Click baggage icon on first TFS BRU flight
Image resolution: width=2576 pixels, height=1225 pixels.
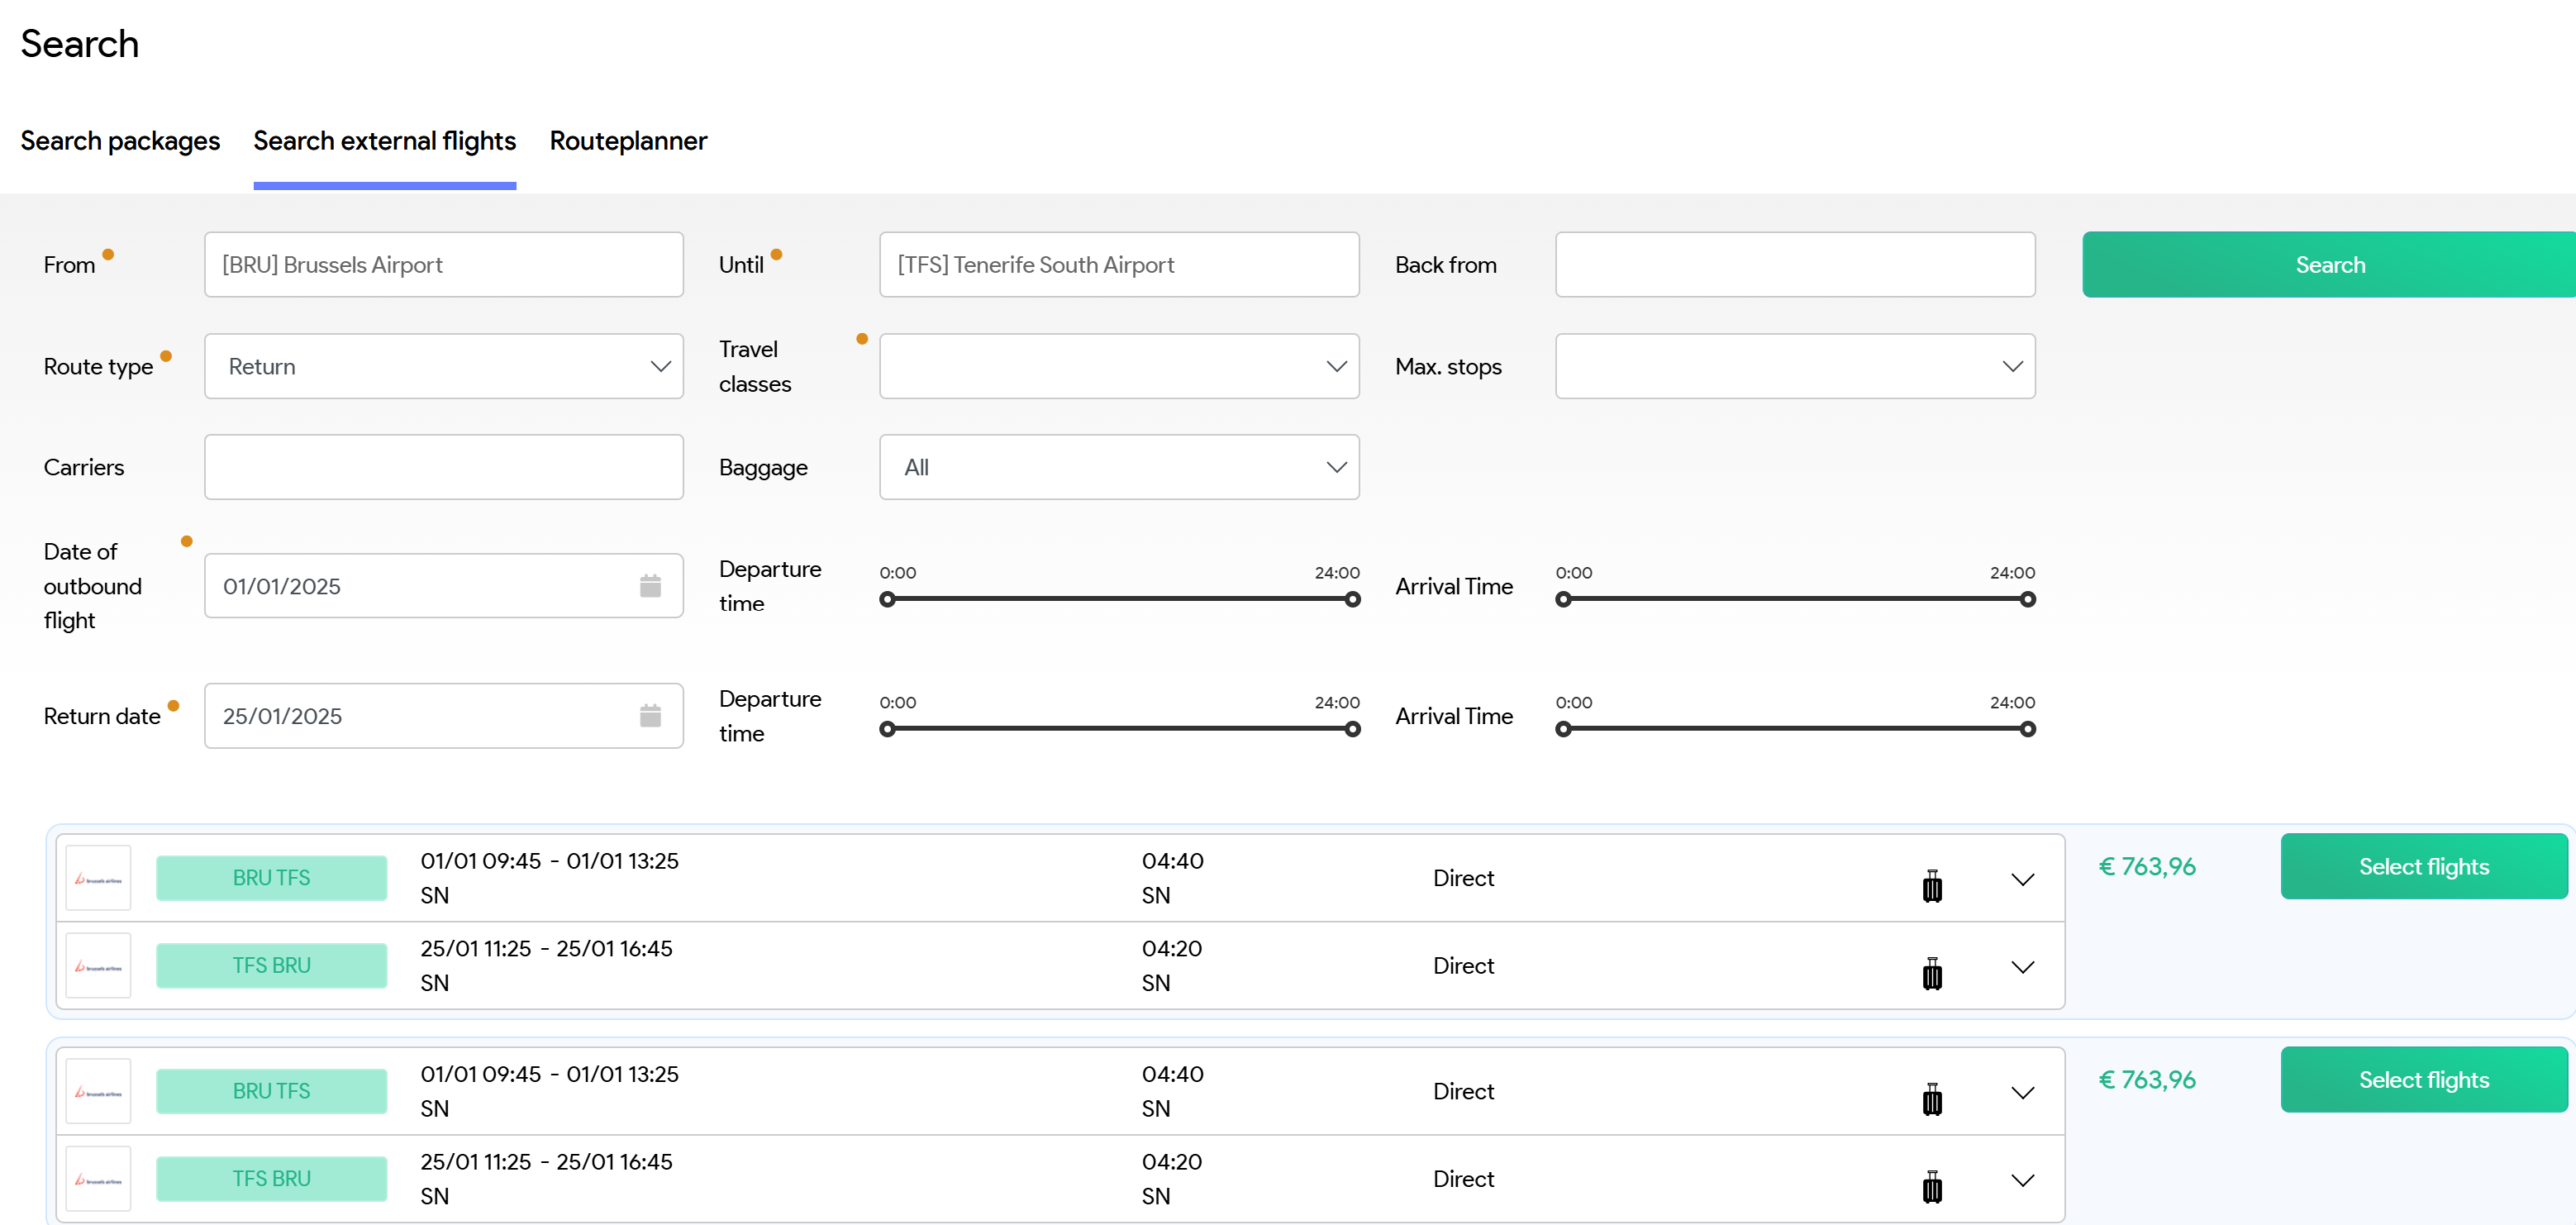click(x=1932, y=972)
